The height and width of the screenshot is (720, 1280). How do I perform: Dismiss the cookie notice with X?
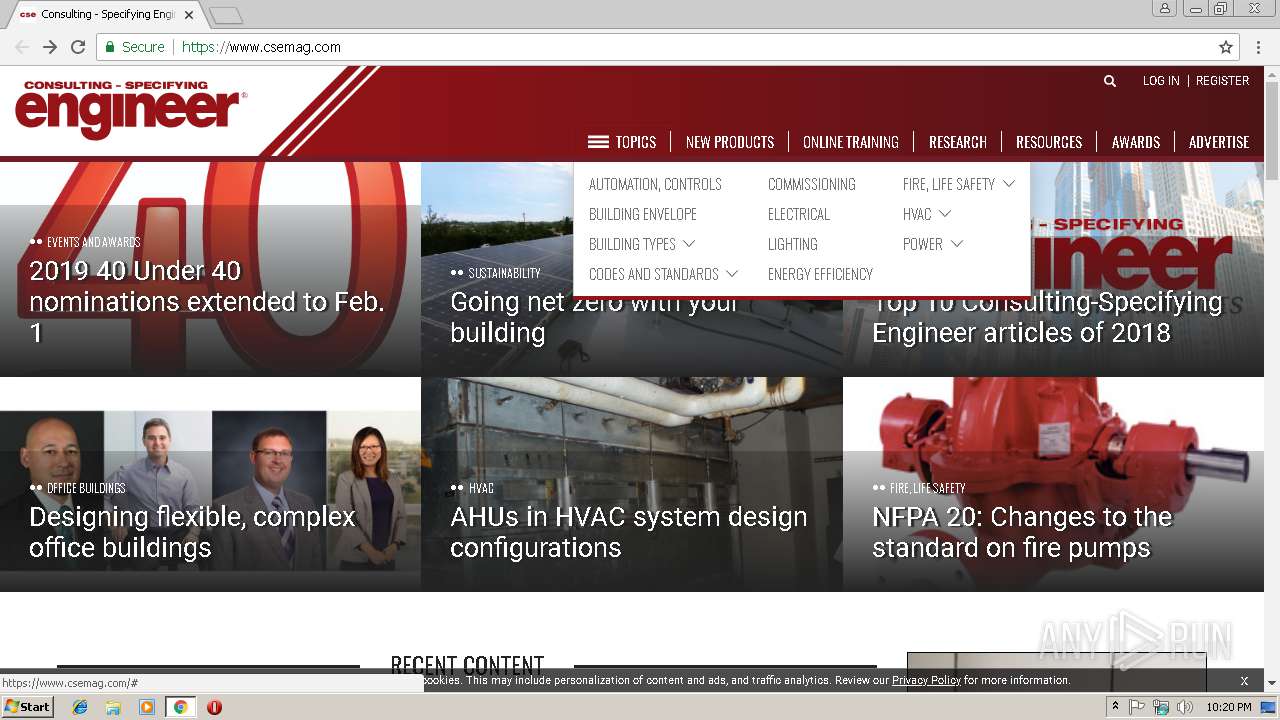click(x=1244, y=680)
